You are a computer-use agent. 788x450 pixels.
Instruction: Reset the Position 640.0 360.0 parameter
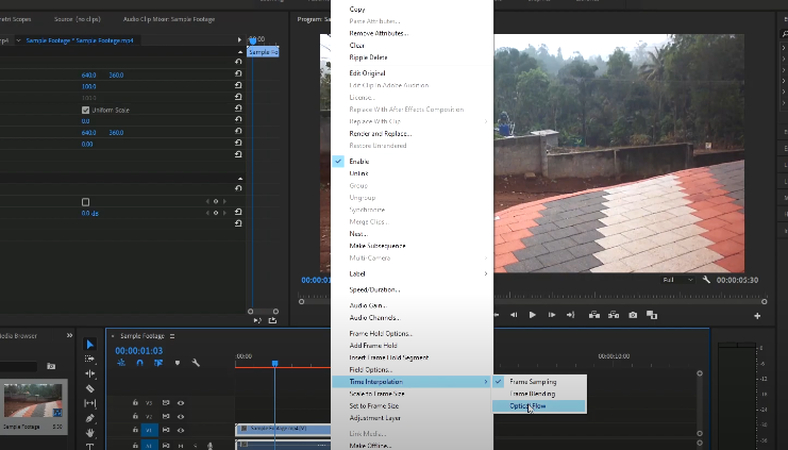[238, 73]
